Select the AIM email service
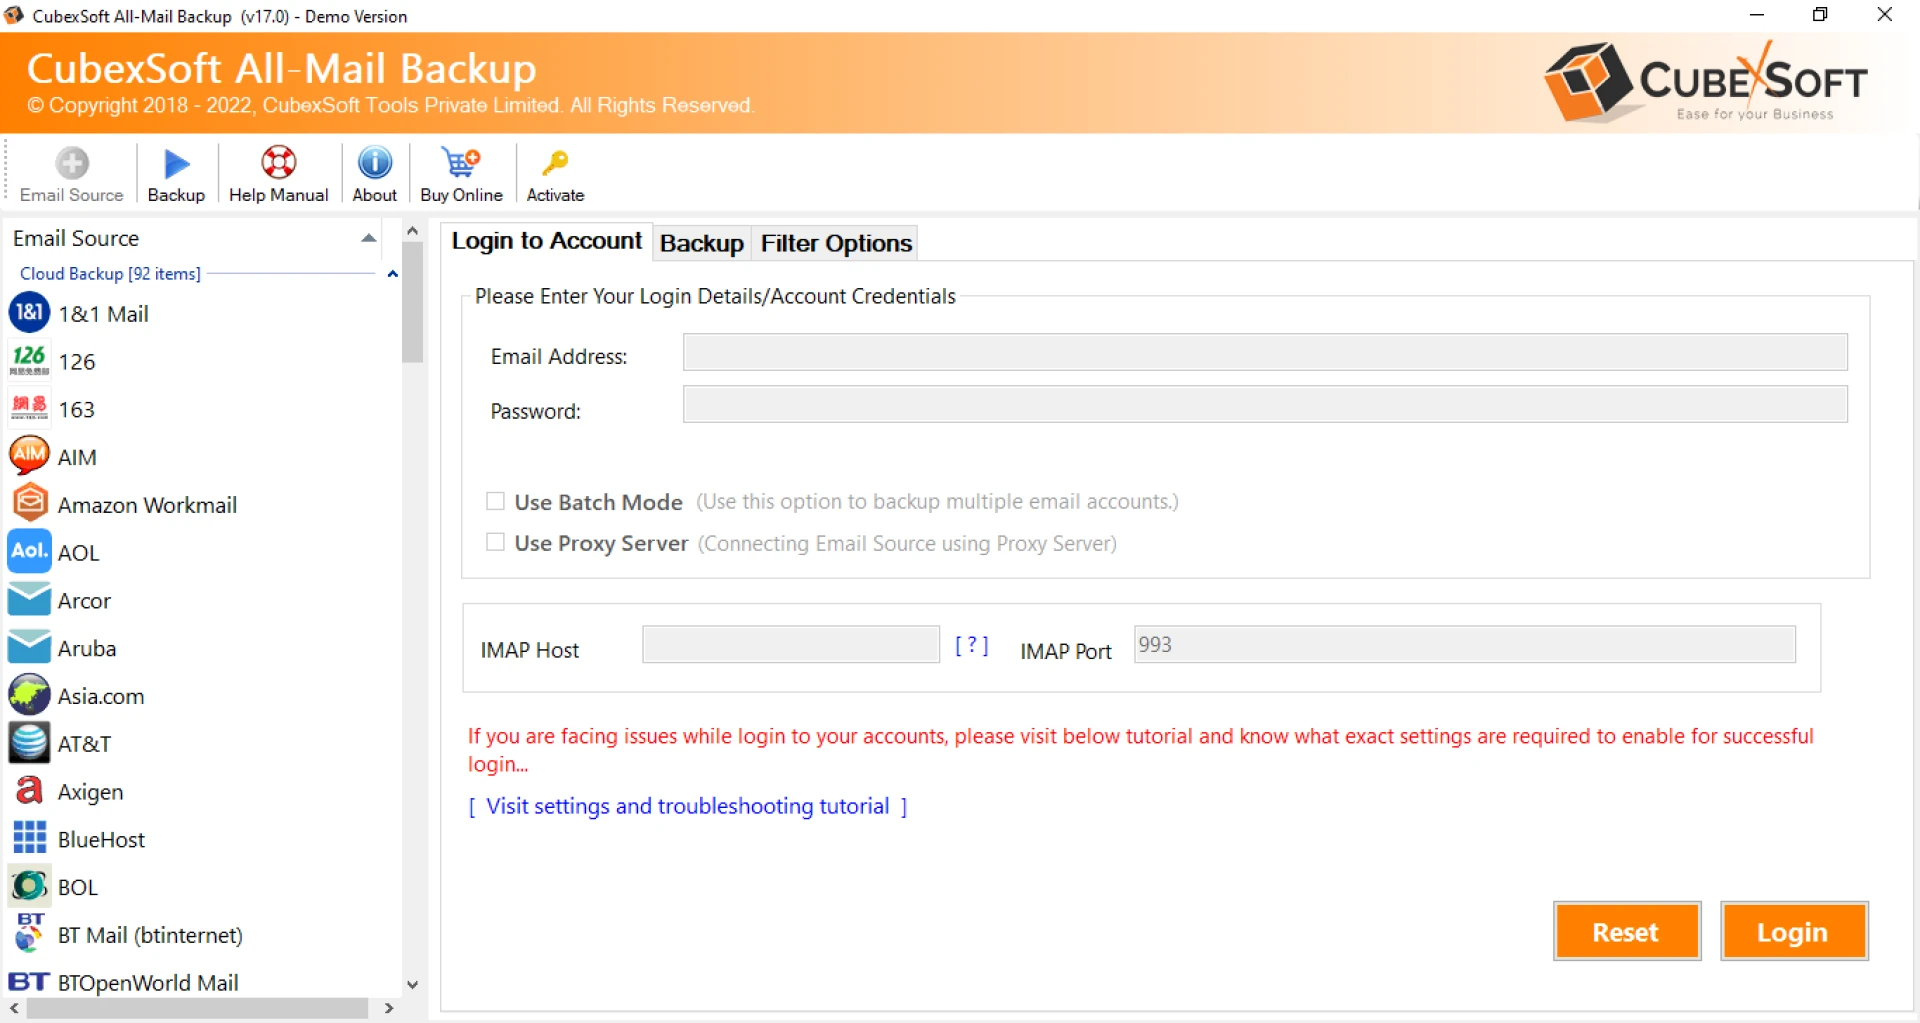The width and height of the screenshot is (1920, 1023). click(77, 456)
